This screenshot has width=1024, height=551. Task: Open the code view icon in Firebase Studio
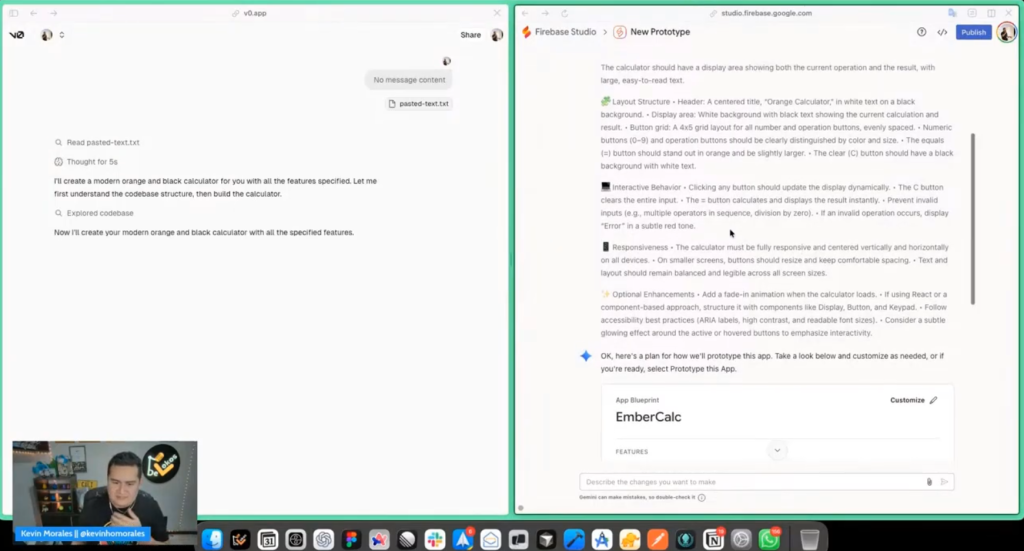pyautogui.click(x=942, y=32)
